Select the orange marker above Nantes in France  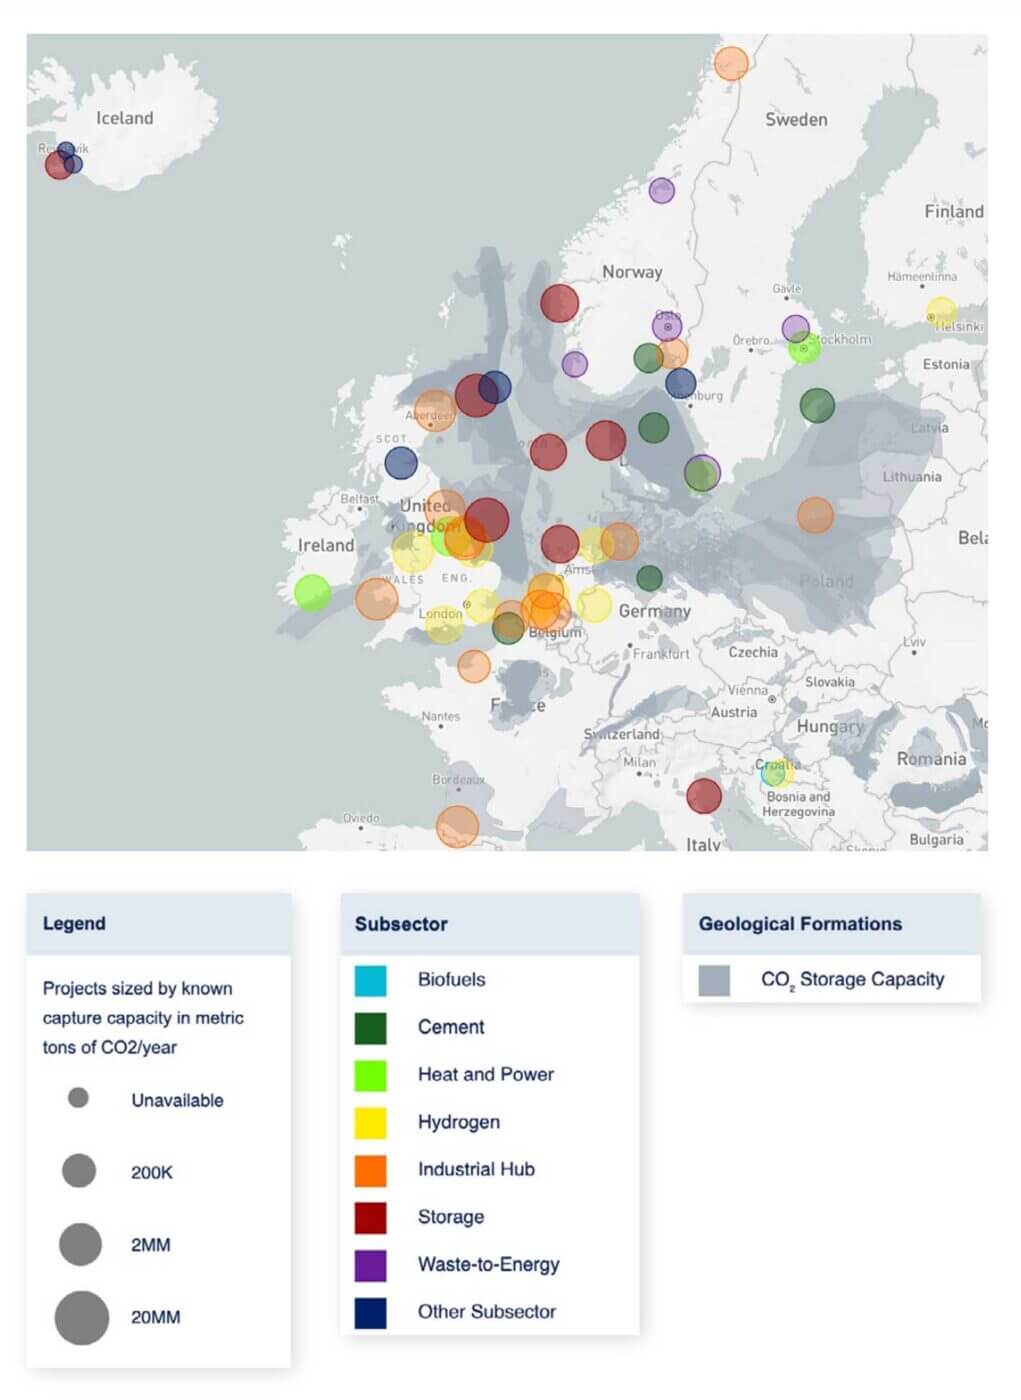pyautogui.click(x=474, y=666)
